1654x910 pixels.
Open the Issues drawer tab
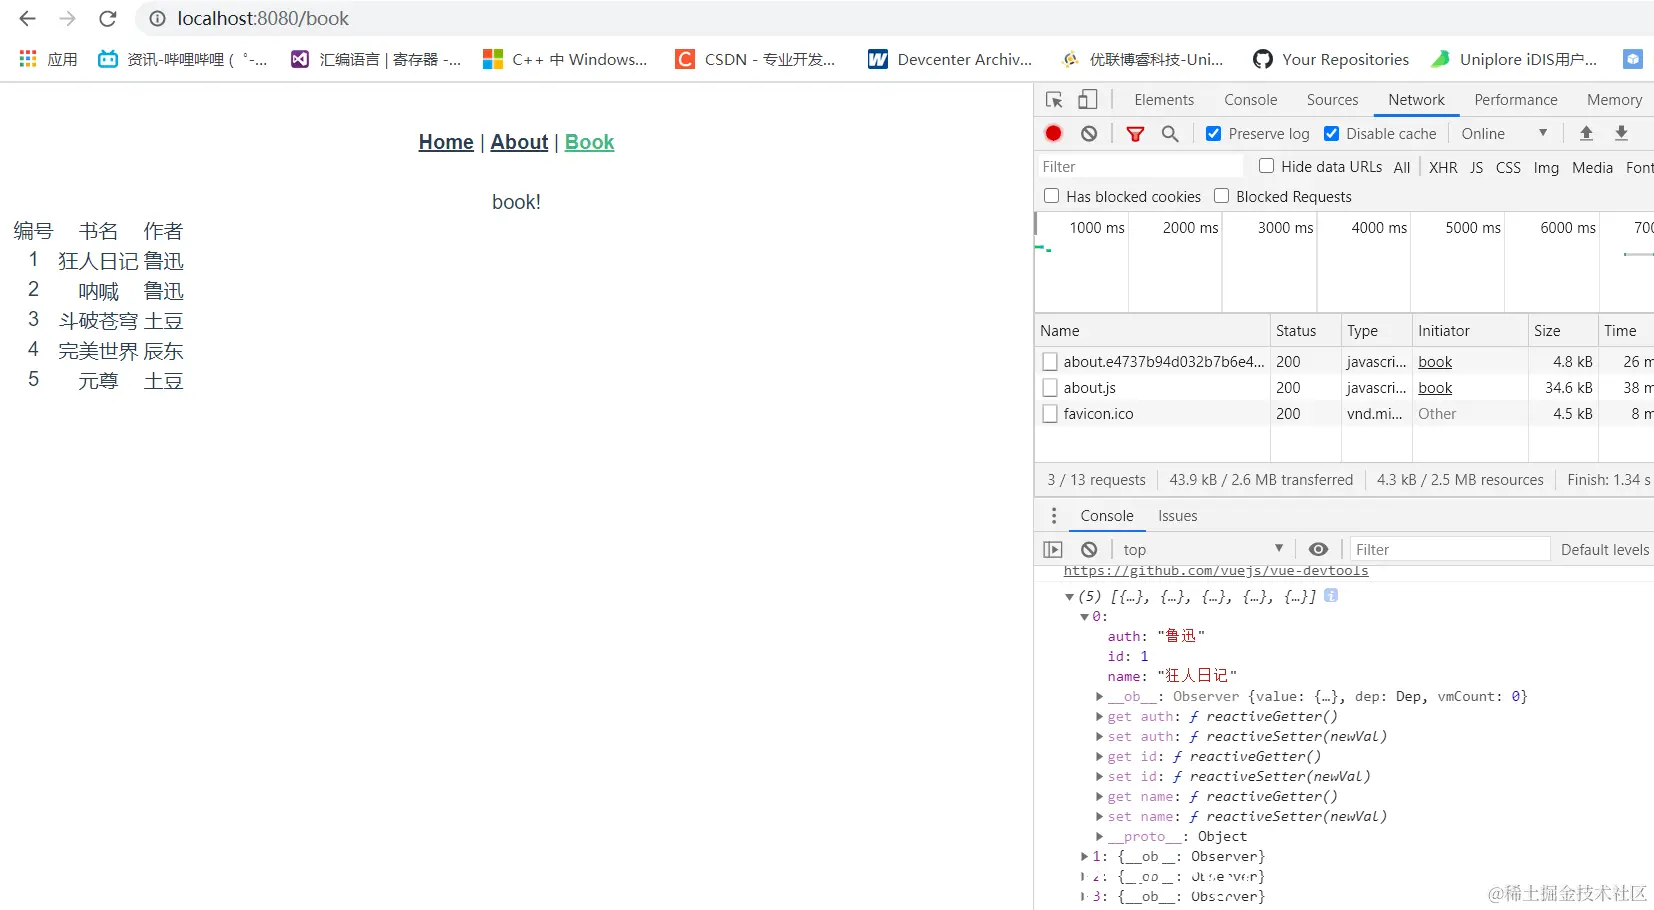click(1177, 516)
